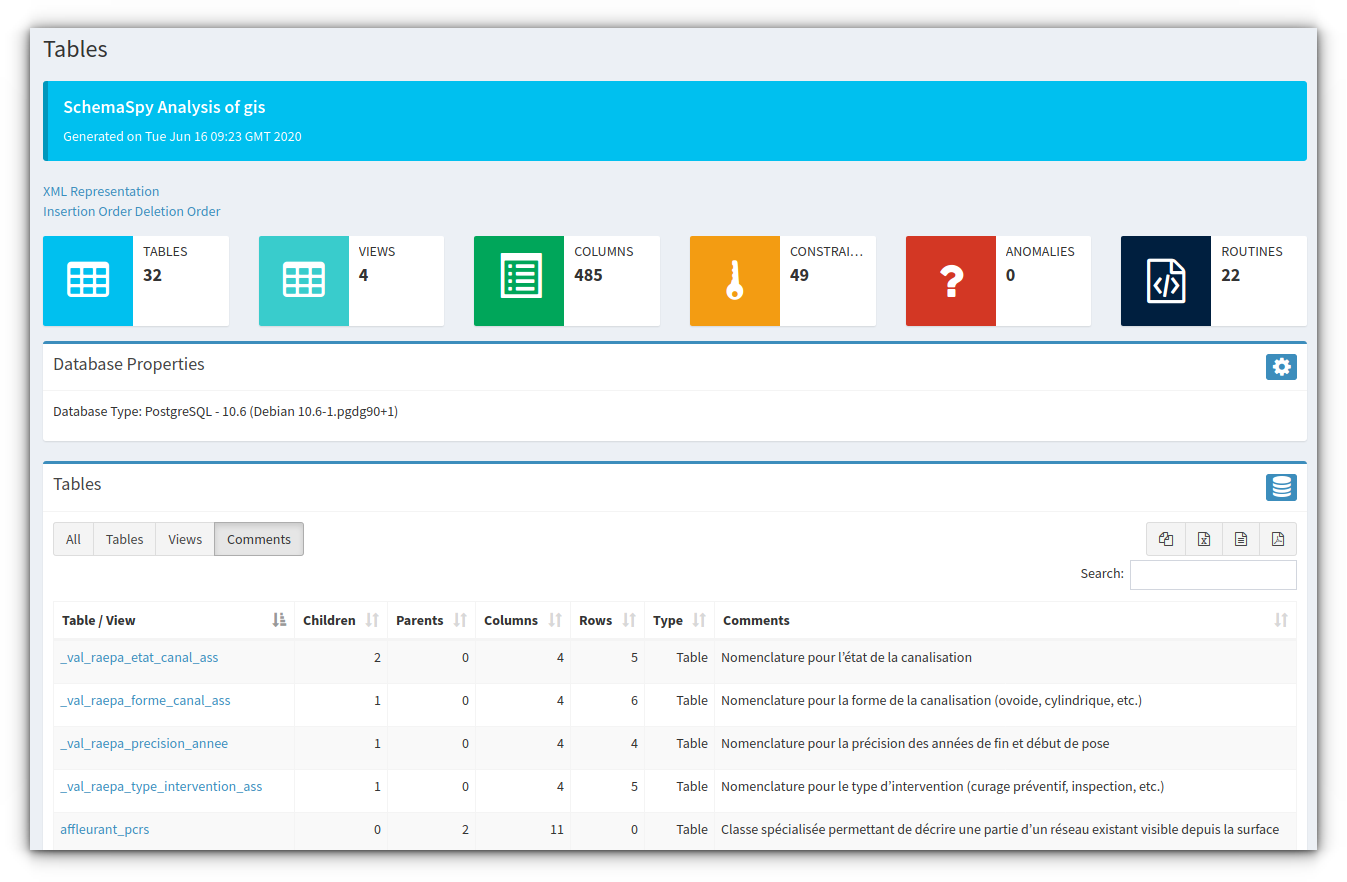Image resolution: width=1347 pixels, height=882 pixels.
Task: Click Rows value 6 in _val_raepa_forme_canal_ass row
Action: [x=634, y=700]
